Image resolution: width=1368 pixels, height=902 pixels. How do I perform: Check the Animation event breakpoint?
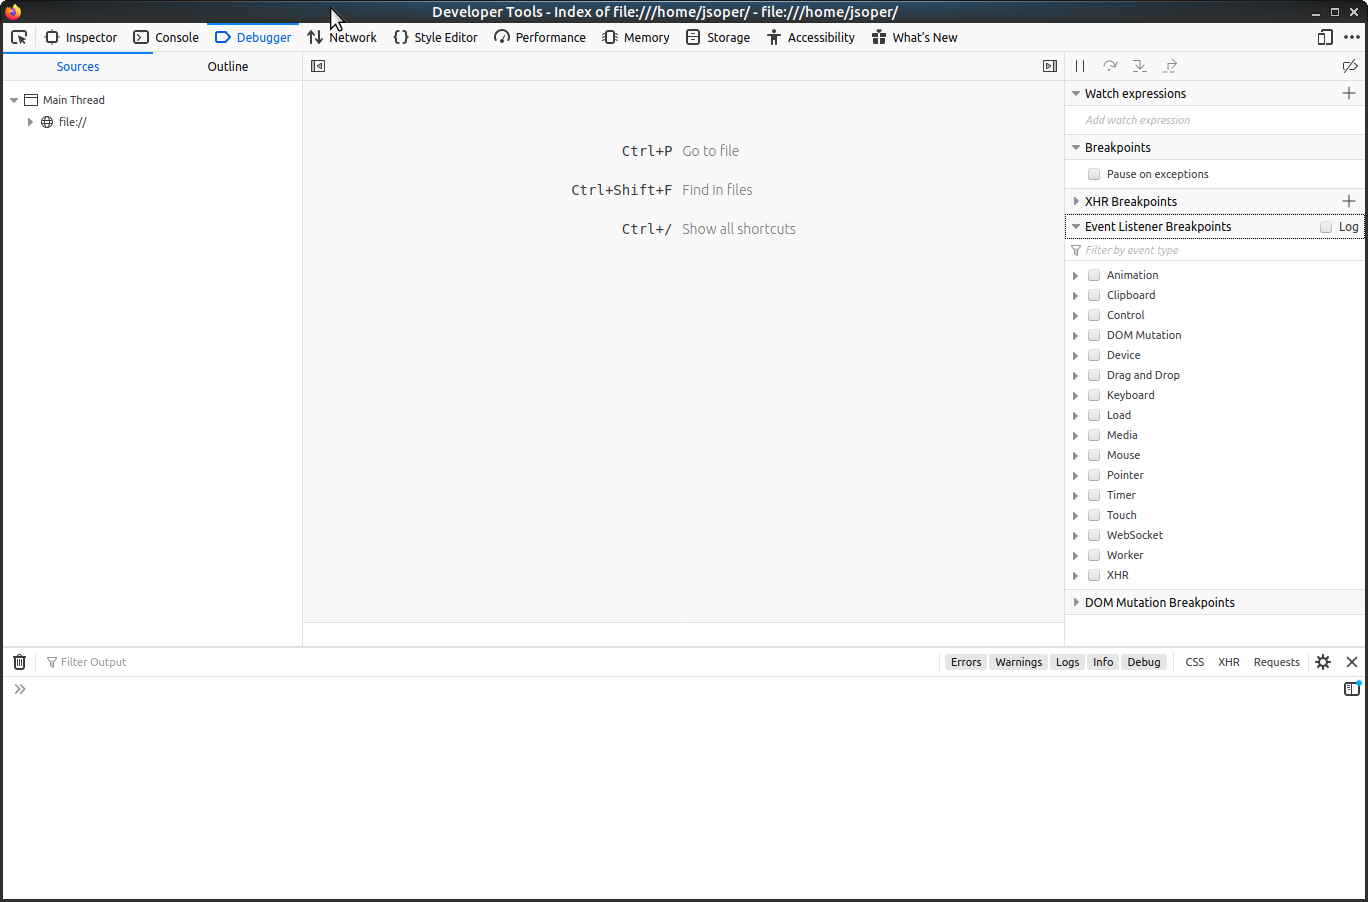[x=1094, y=275]
